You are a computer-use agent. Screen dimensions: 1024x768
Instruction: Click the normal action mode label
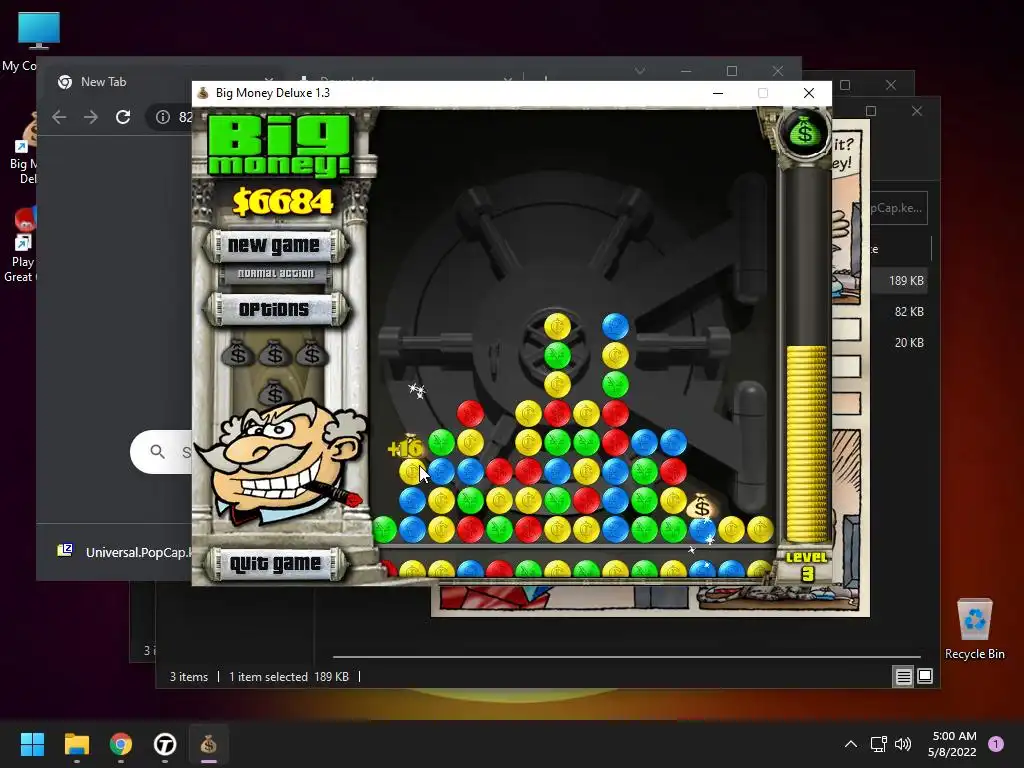click(276, 274)
